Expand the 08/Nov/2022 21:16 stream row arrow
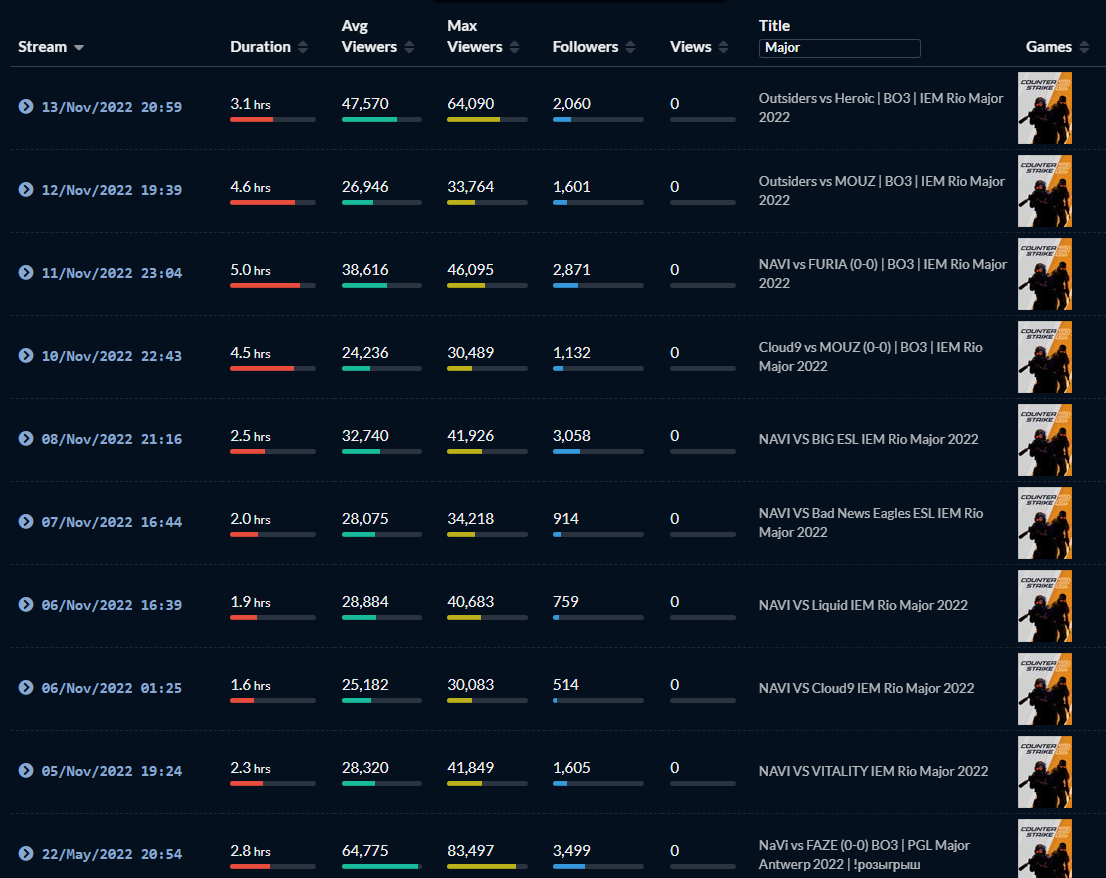 26,439
